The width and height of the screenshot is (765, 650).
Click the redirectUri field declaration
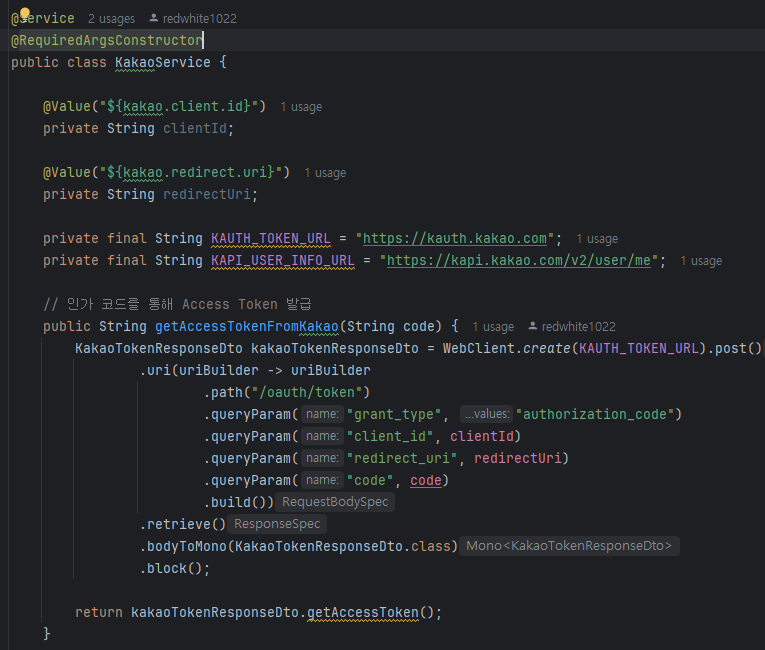coord(206,195)
